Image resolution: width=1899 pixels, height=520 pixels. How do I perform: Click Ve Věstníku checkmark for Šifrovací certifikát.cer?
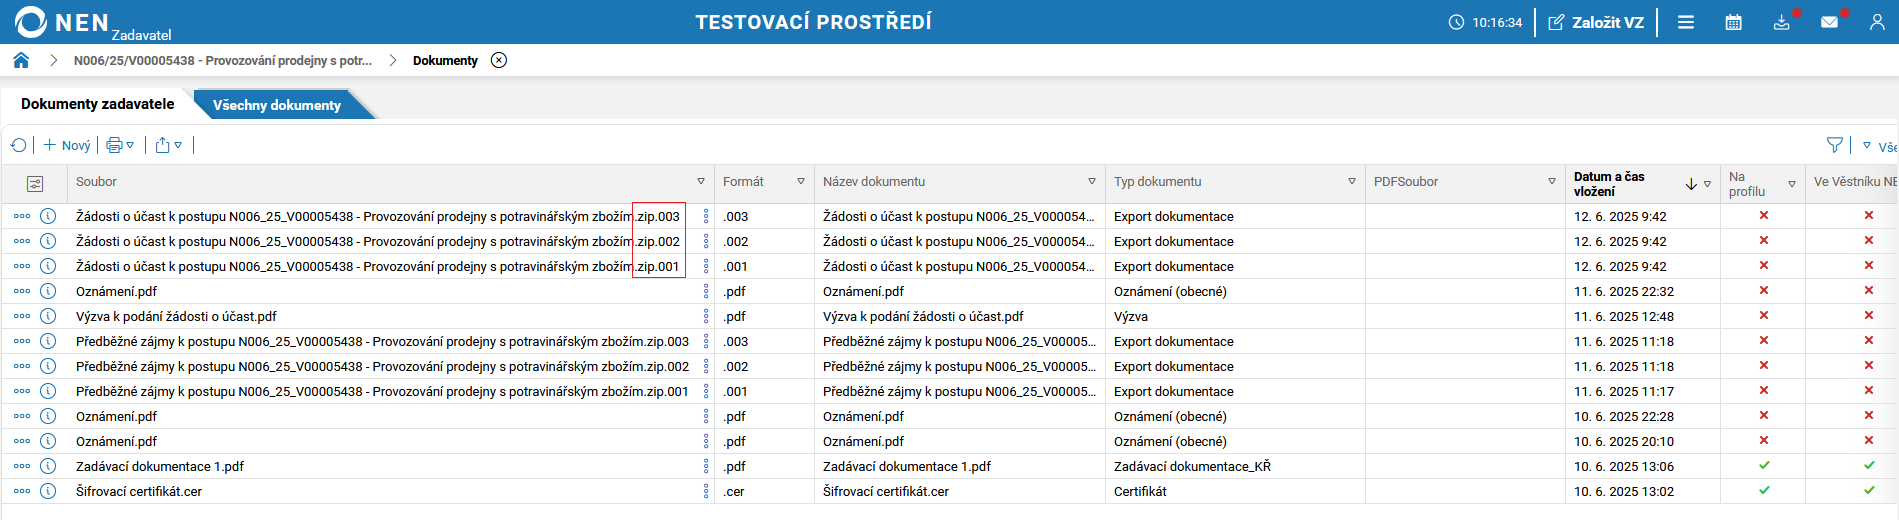[1869, 490]
